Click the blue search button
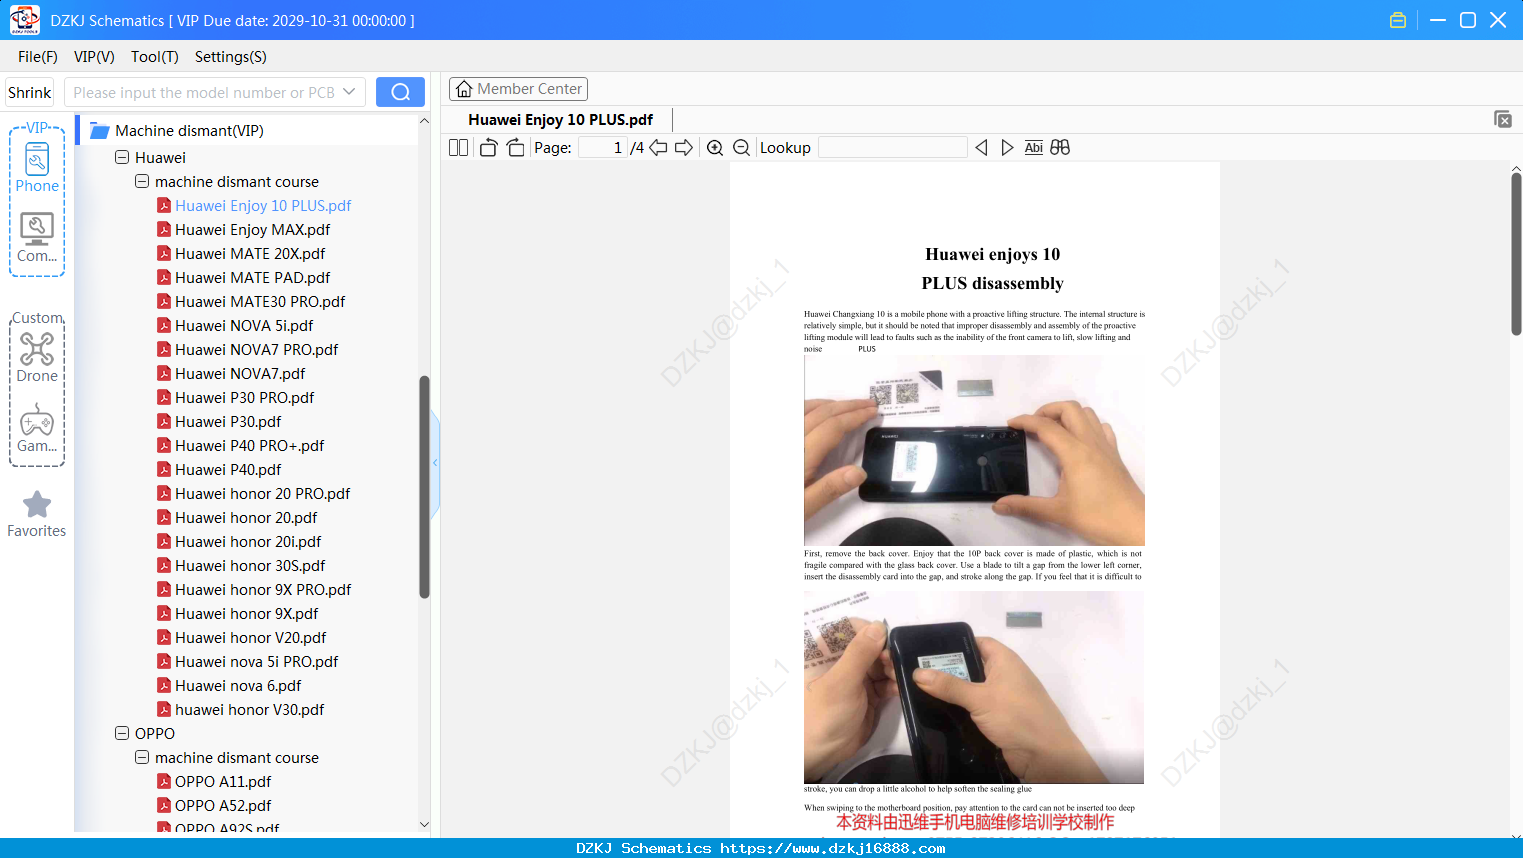 [400, 92]
